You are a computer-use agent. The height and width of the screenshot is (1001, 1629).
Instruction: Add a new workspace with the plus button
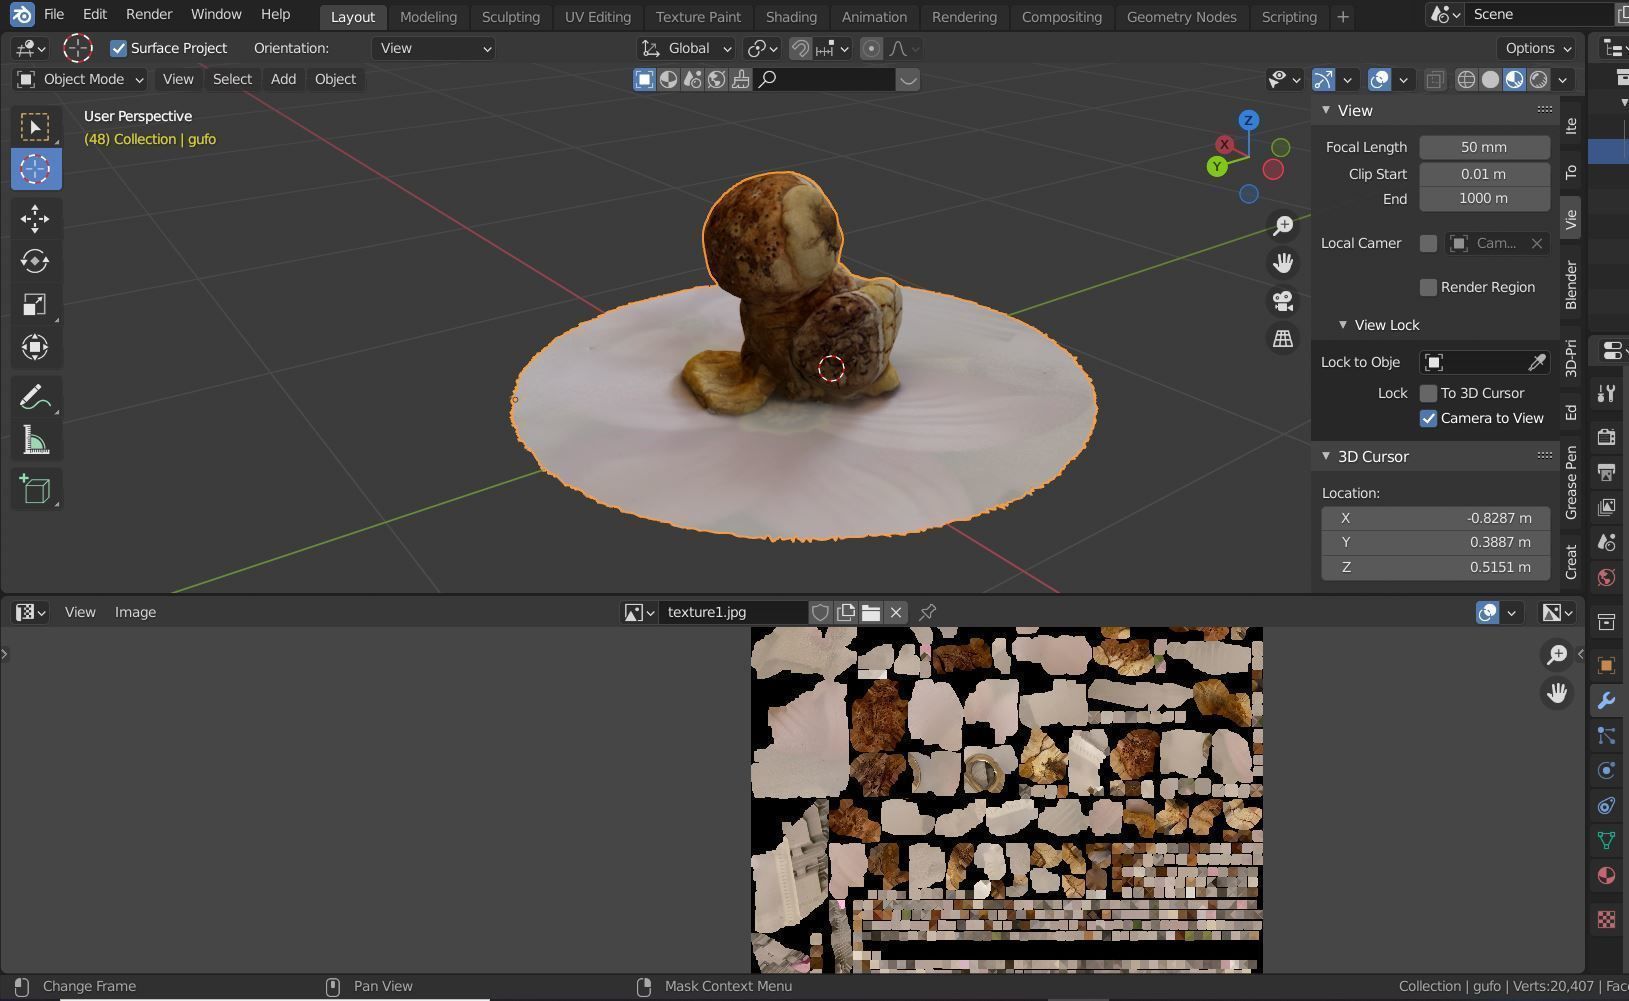1342,17
